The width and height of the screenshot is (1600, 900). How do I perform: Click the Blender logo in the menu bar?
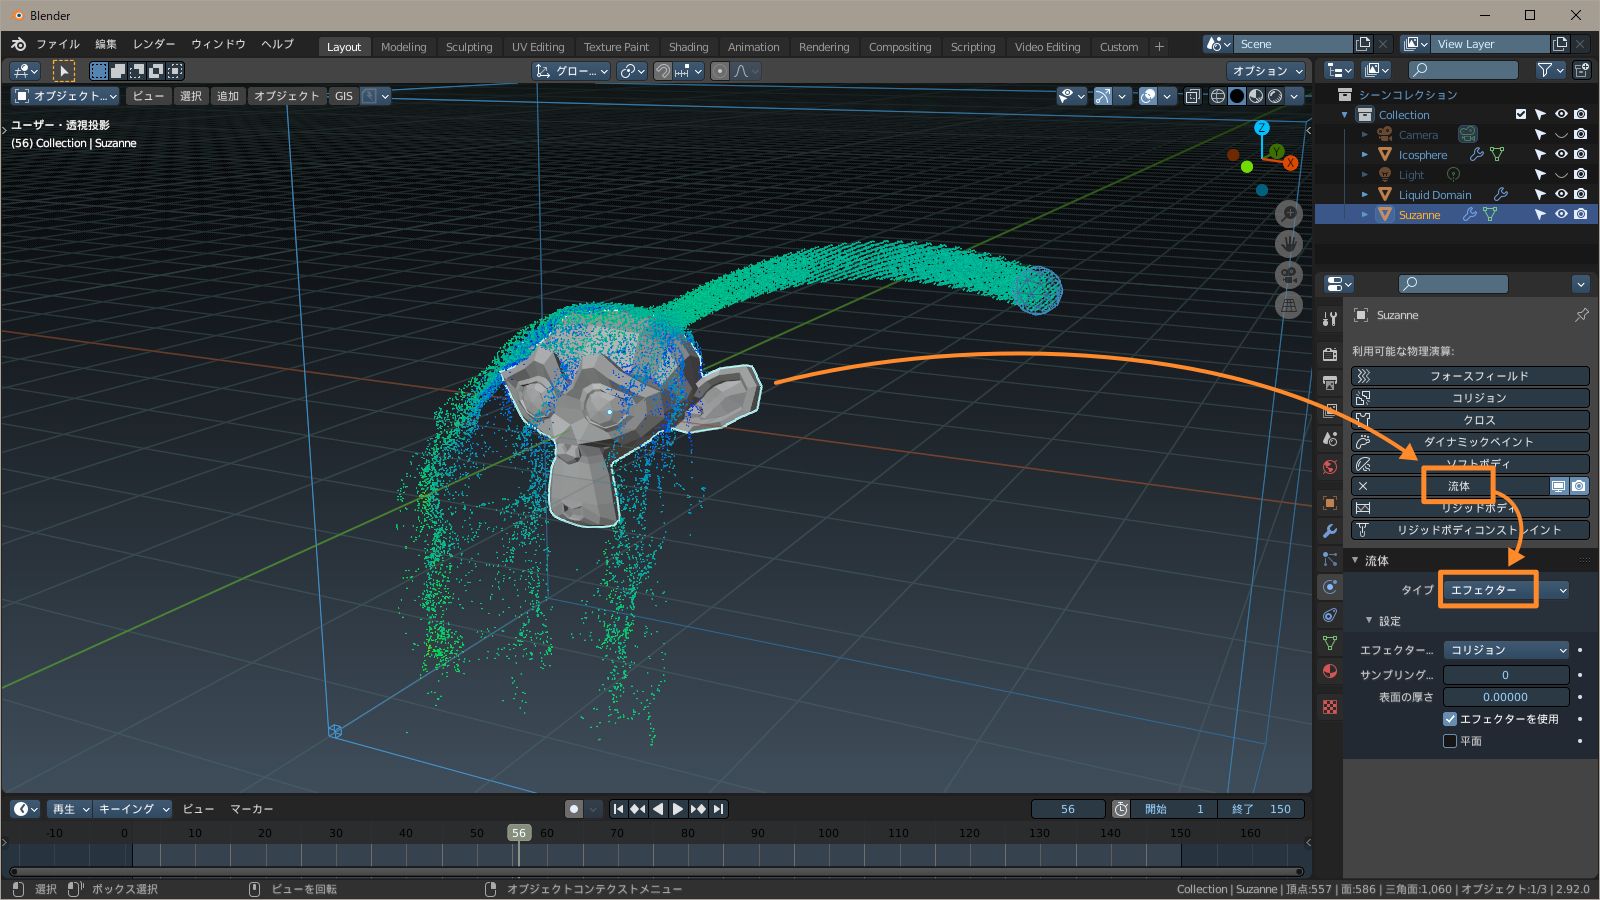18,44
